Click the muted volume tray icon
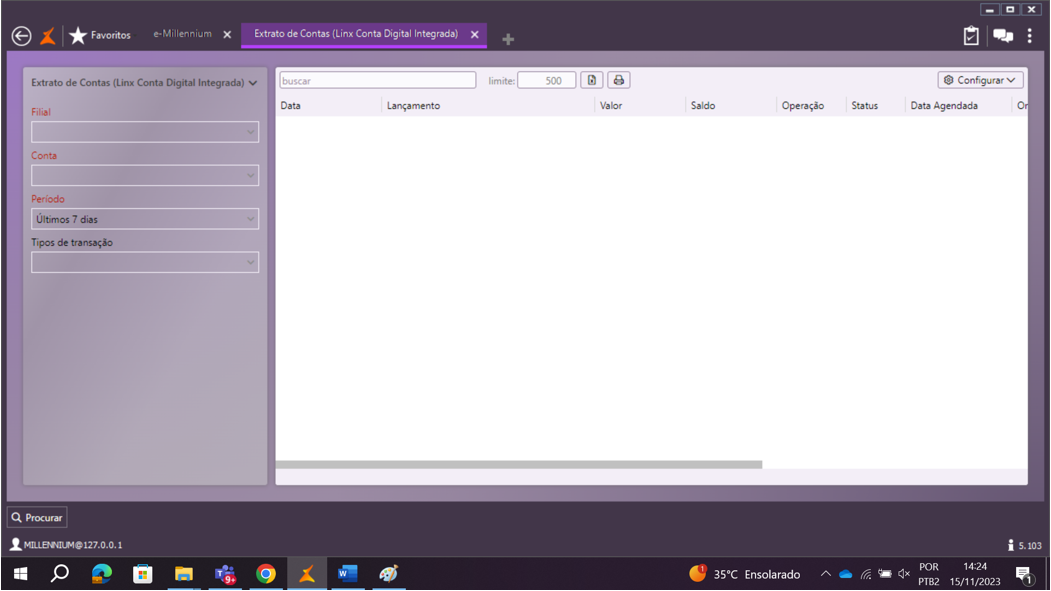 click(x=904, y=574)
